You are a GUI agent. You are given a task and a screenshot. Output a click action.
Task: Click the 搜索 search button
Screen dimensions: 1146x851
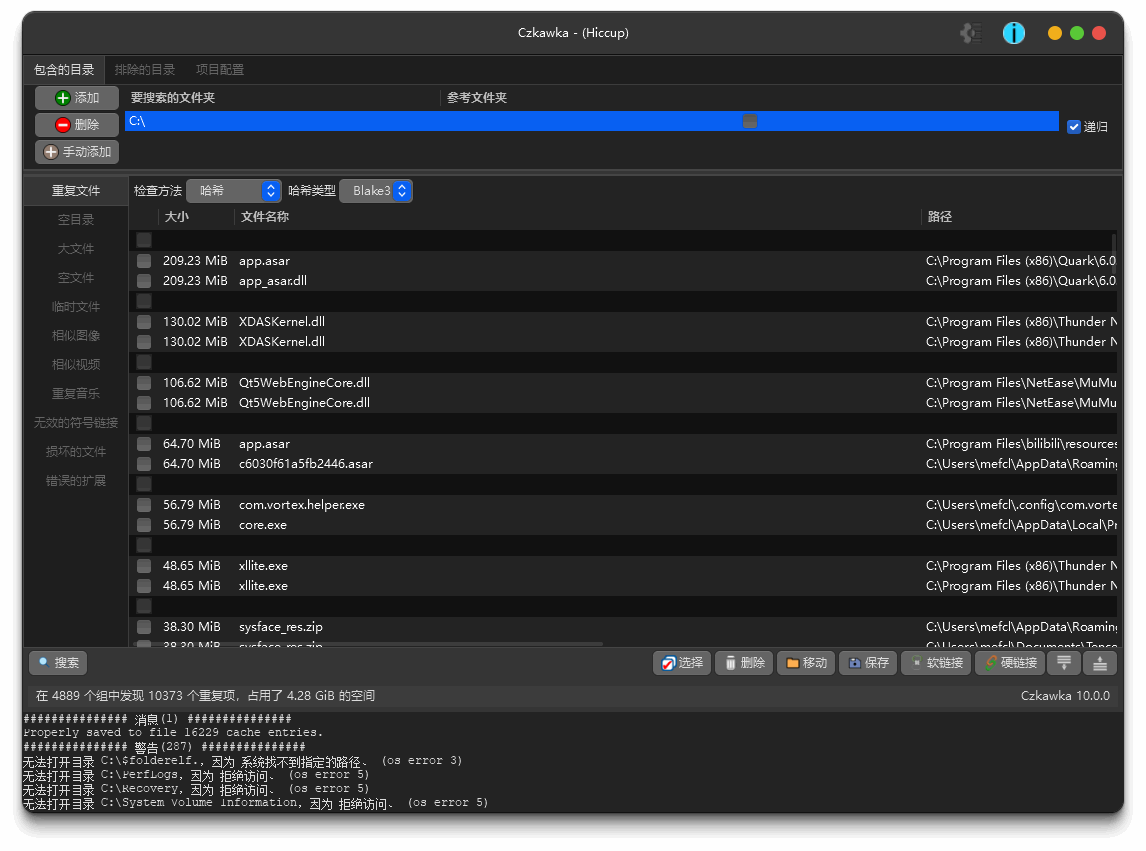click(58, 663)
